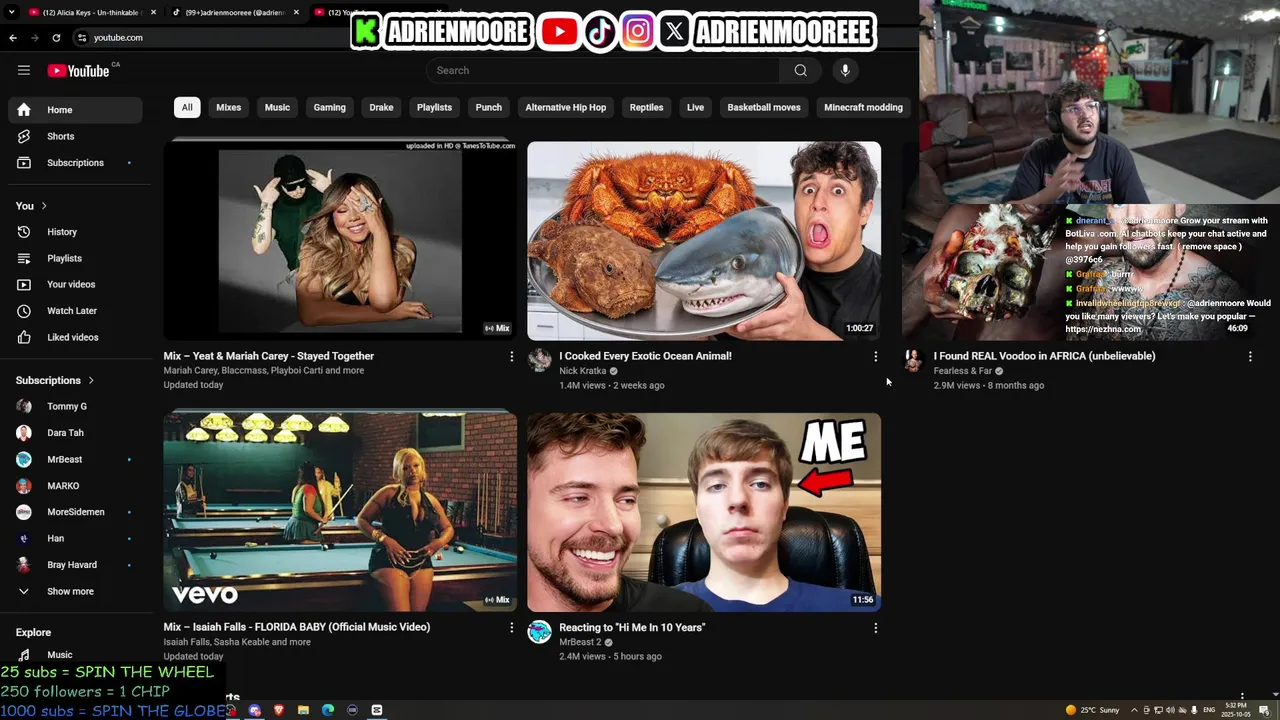Click Fearless & Far channel avatar
Screen dimensions: 1280x720
click(x=913, y=360)
